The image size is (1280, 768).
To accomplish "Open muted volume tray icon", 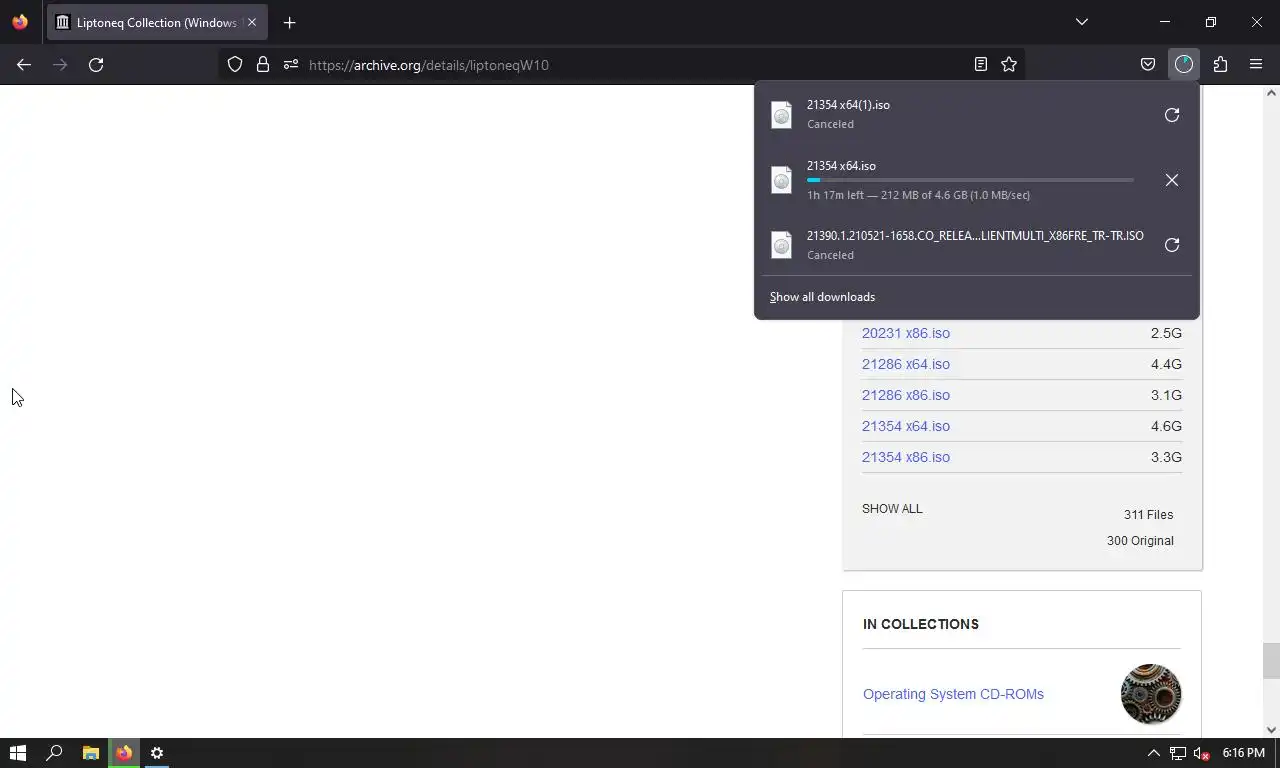I will pos(1202,753).
